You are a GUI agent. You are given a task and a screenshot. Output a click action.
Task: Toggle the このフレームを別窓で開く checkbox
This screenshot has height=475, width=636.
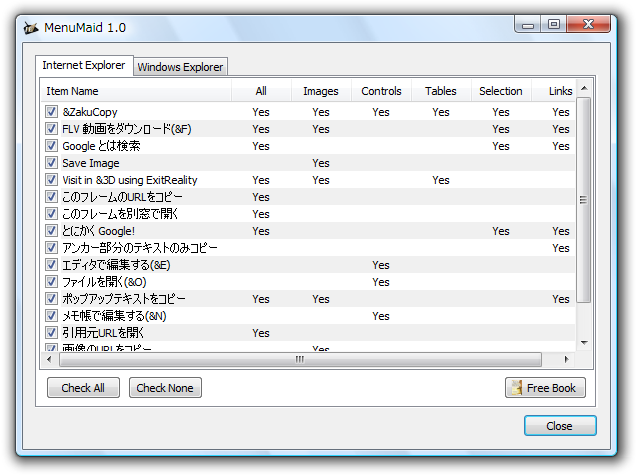(51, 214)
